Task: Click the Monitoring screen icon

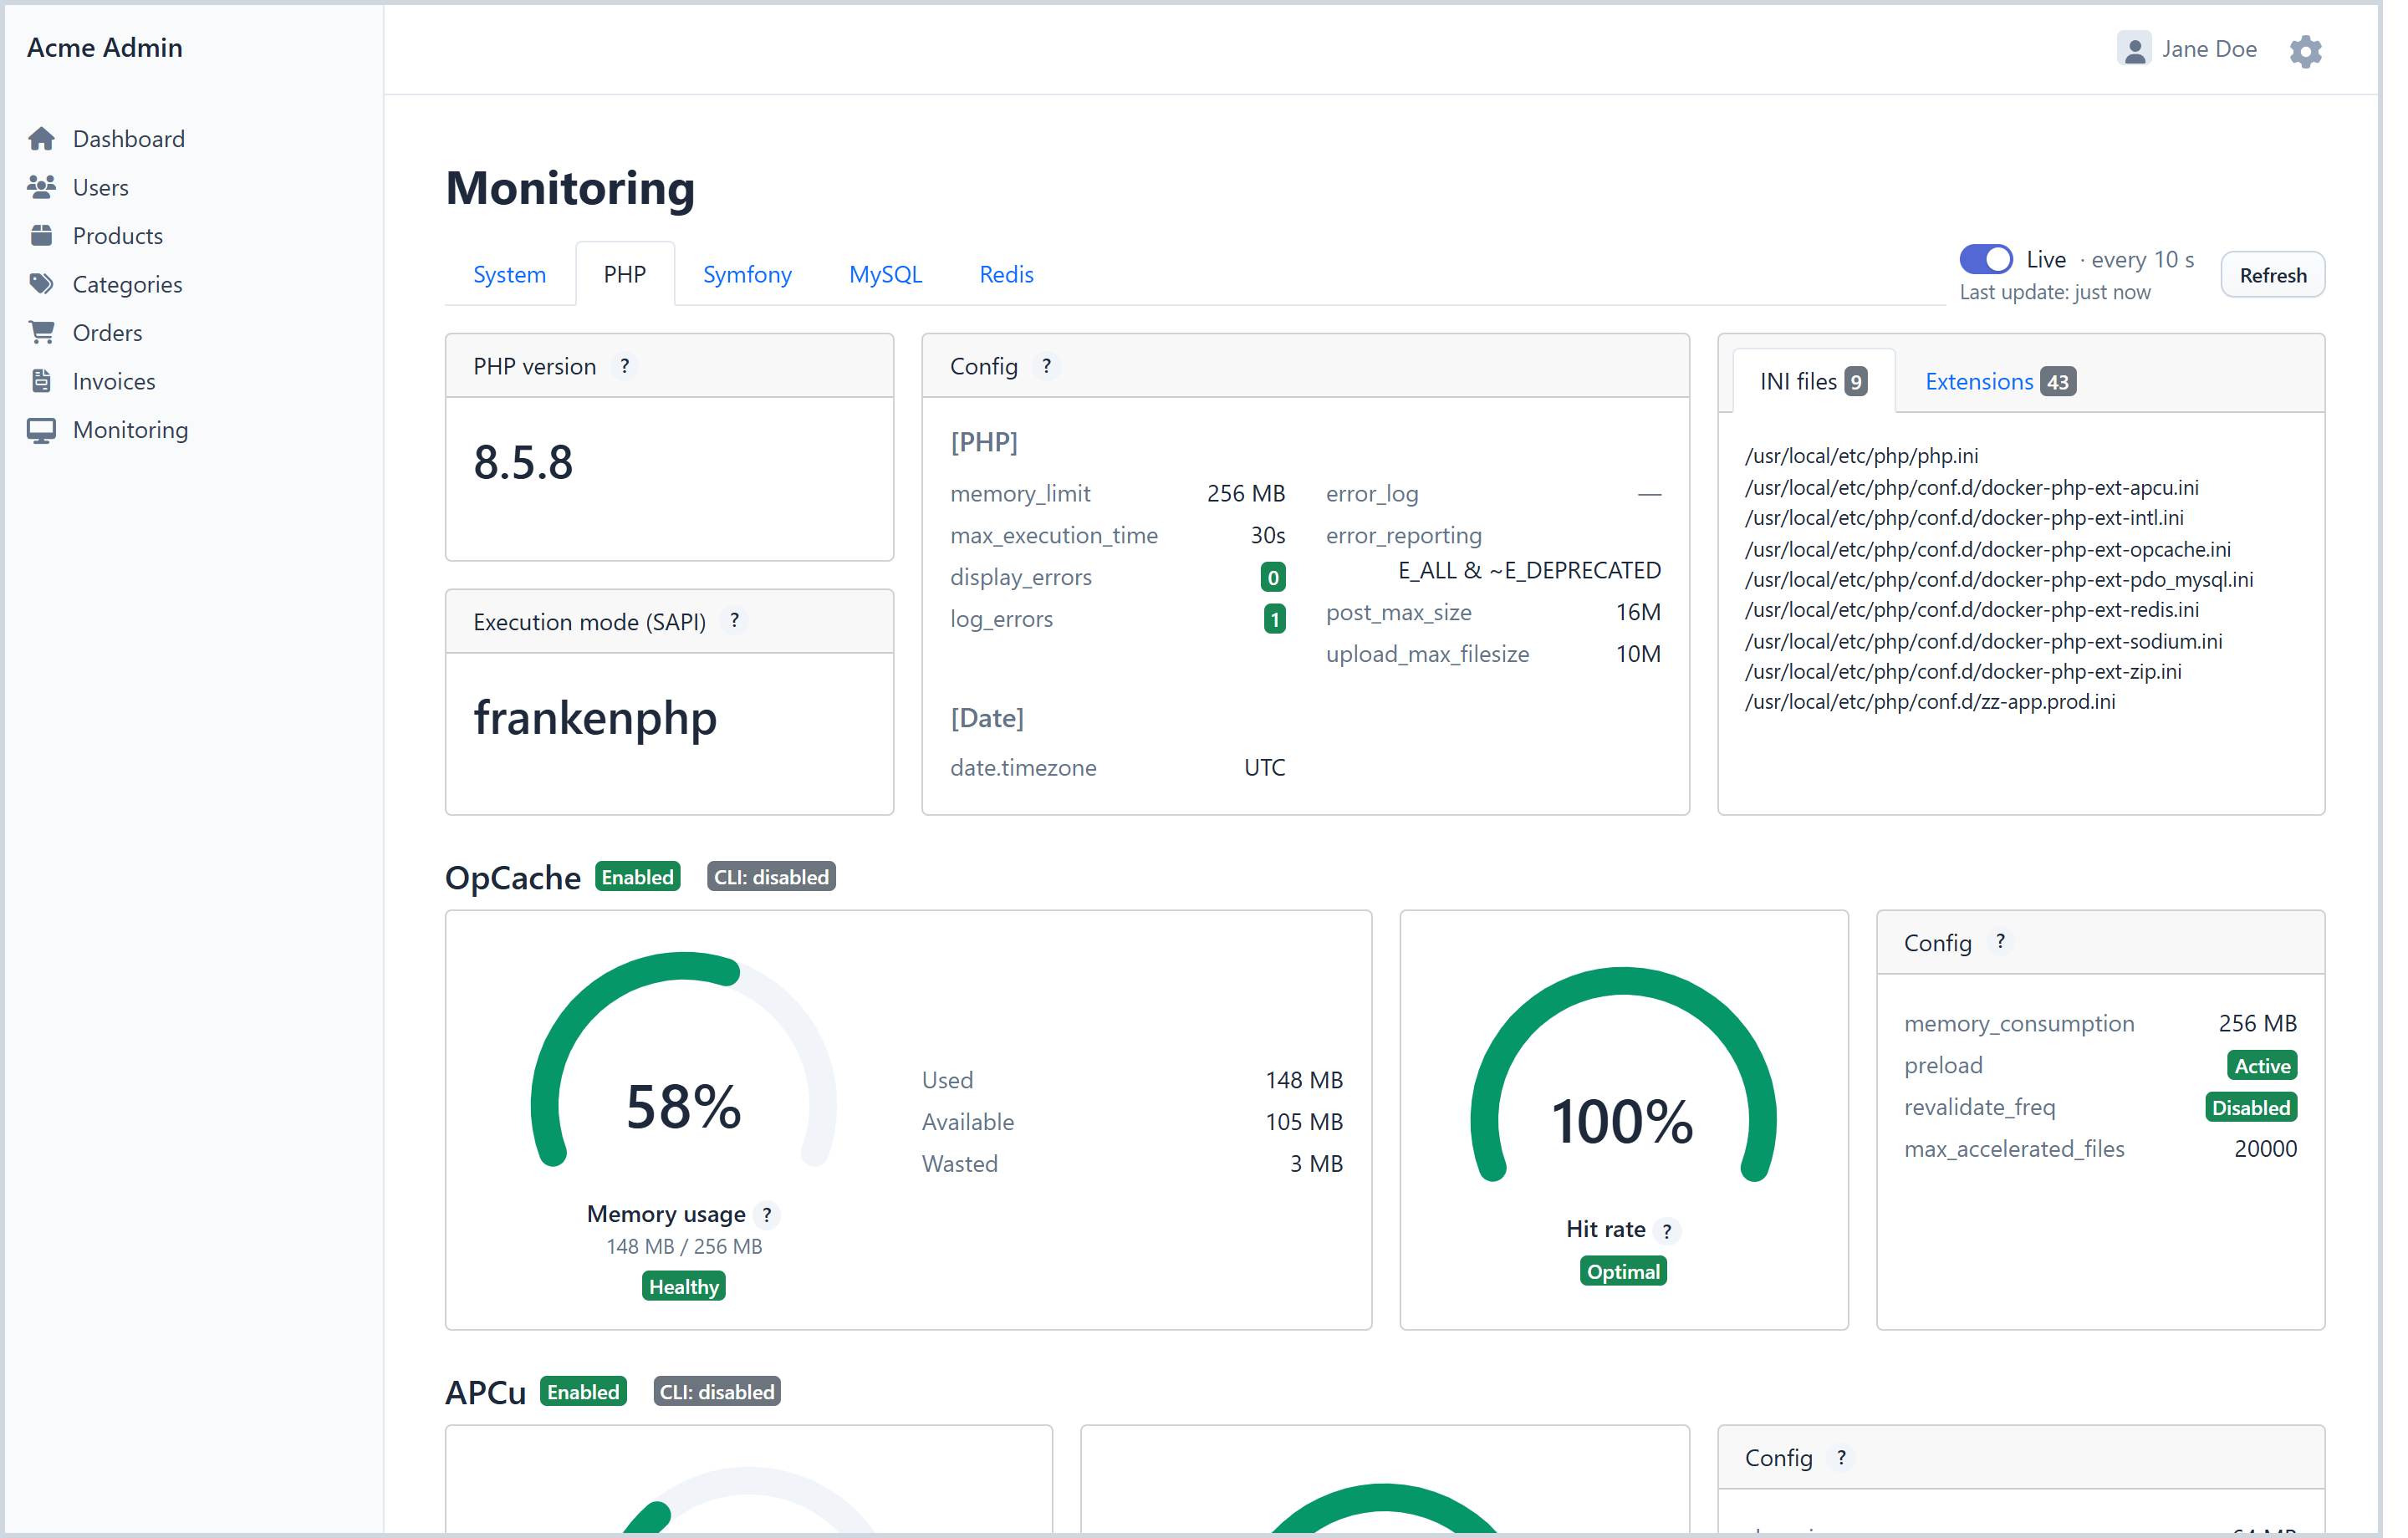Action: [41, 431]
